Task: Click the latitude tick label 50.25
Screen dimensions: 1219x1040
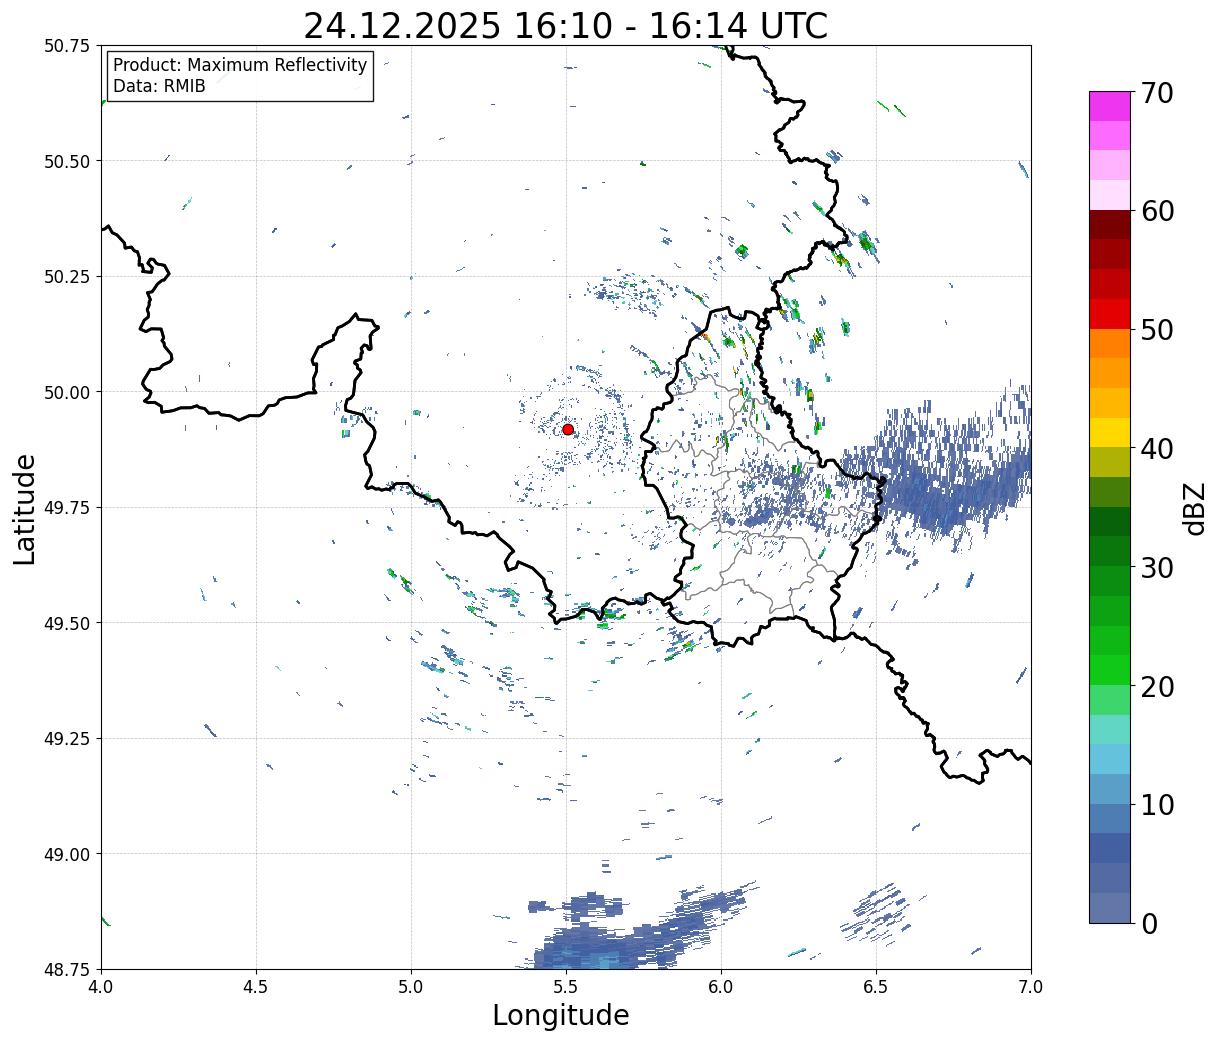Action: (x=66, y=276)
